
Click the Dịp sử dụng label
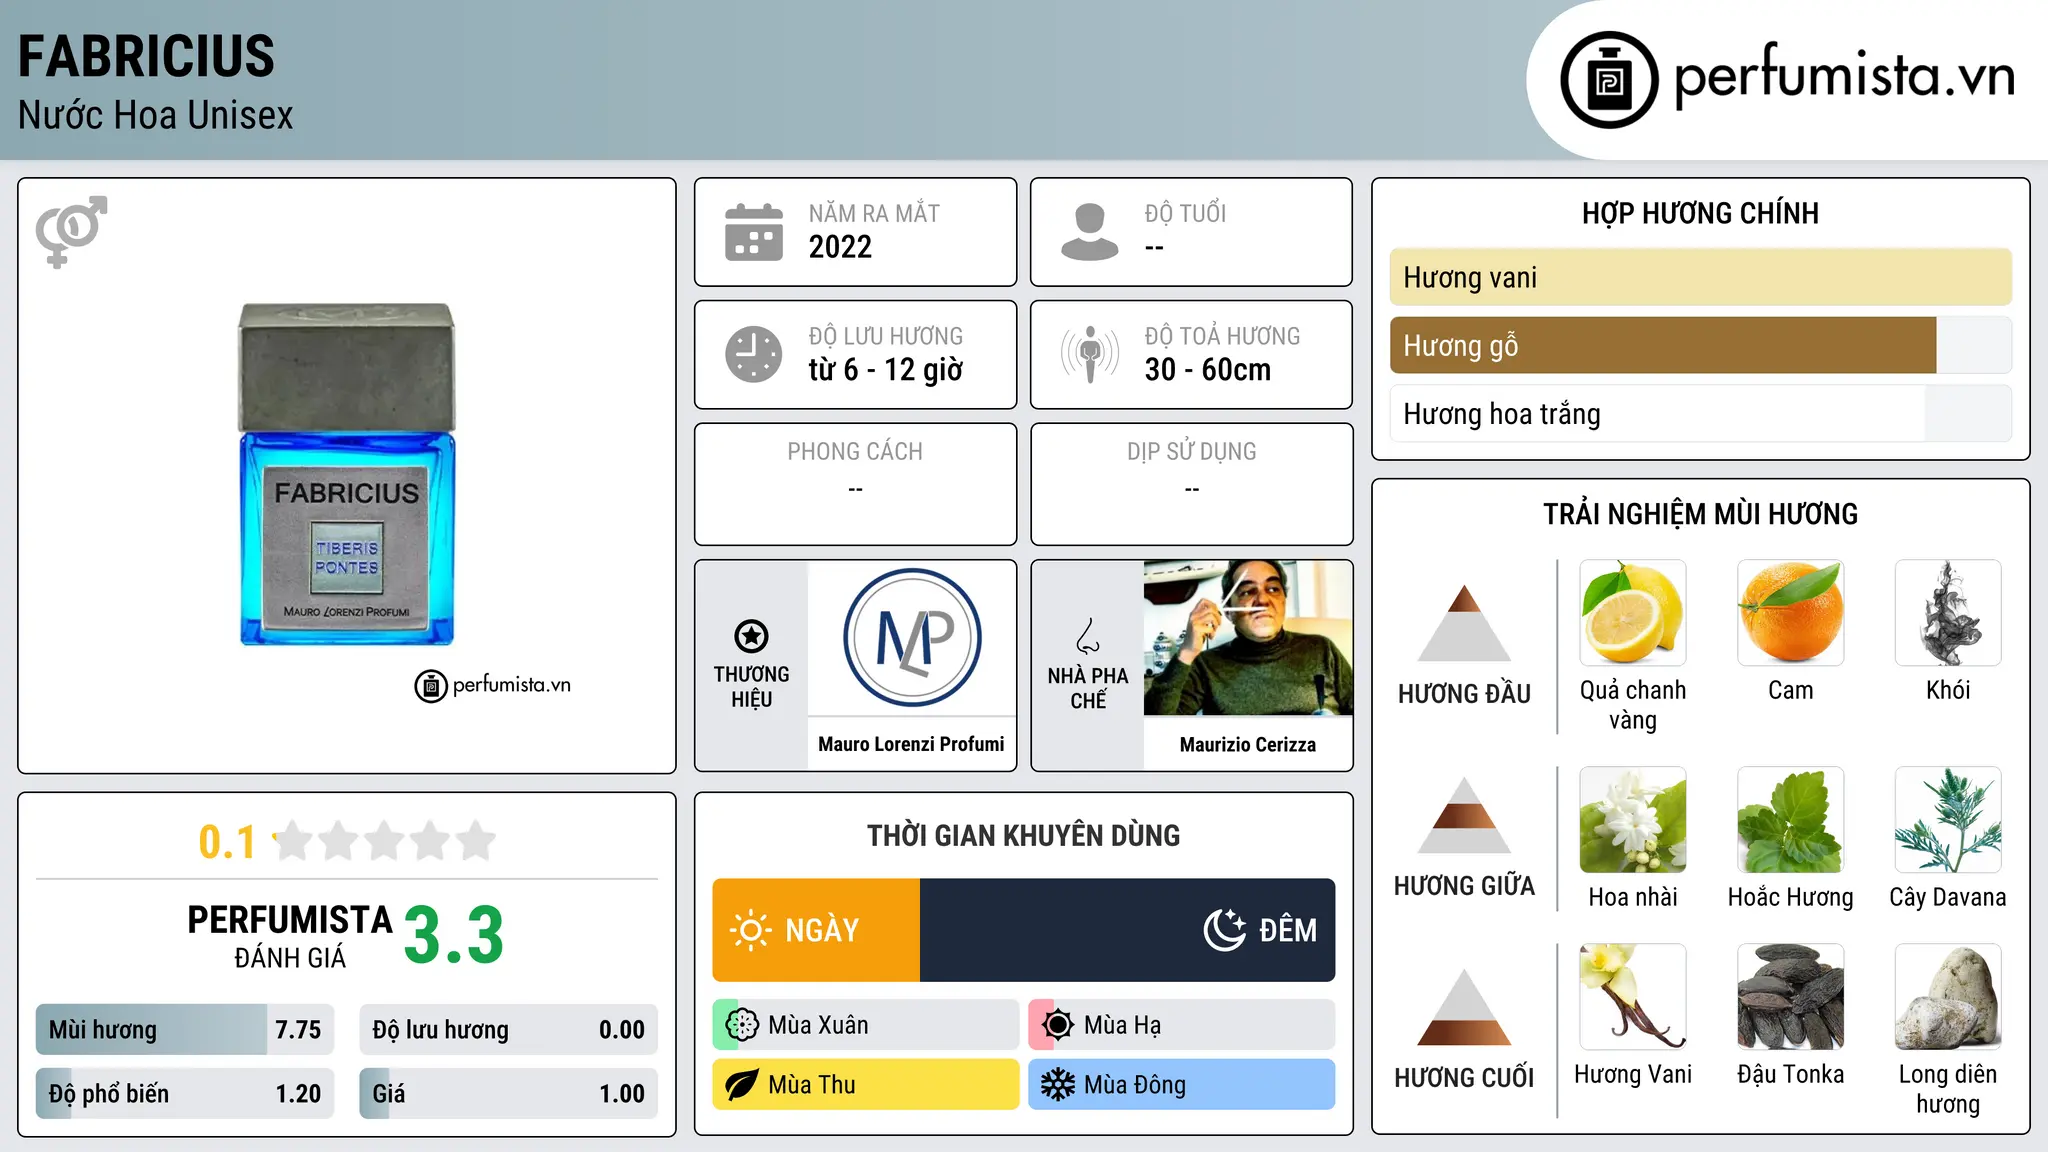pyautogui.click(x=1192, y=452)
